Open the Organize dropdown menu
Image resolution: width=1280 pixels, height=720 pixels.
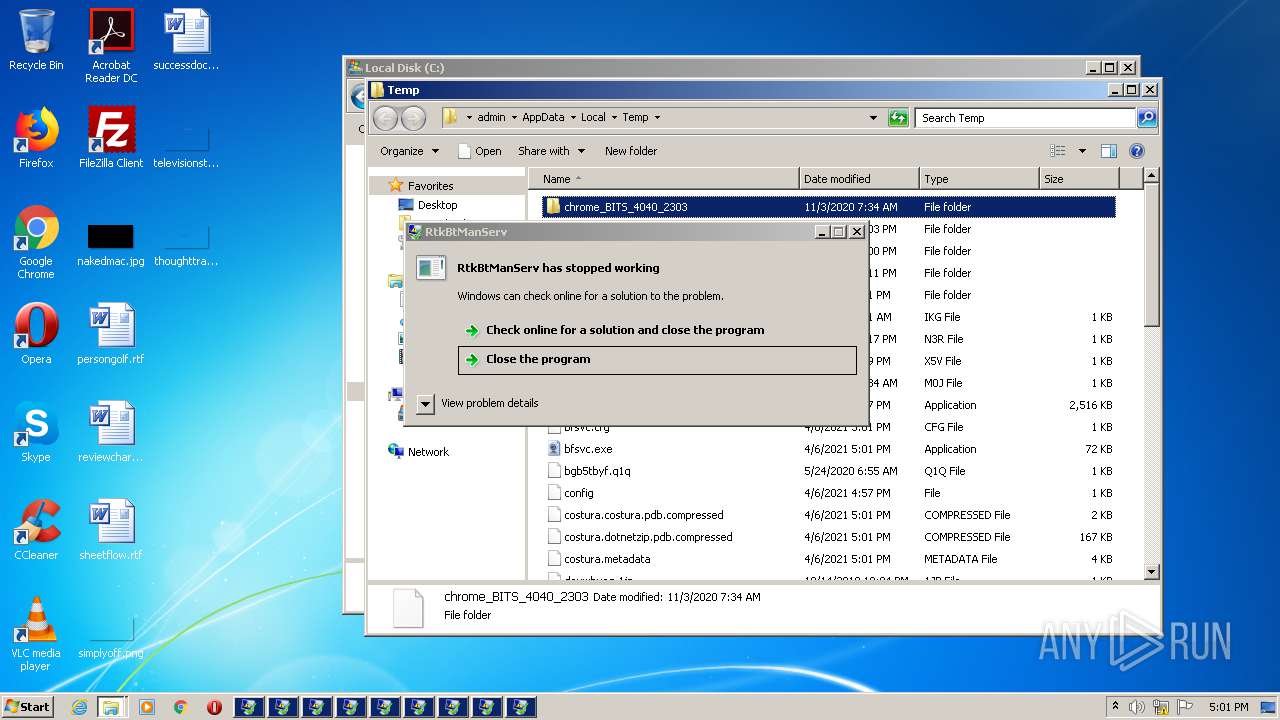409,151
